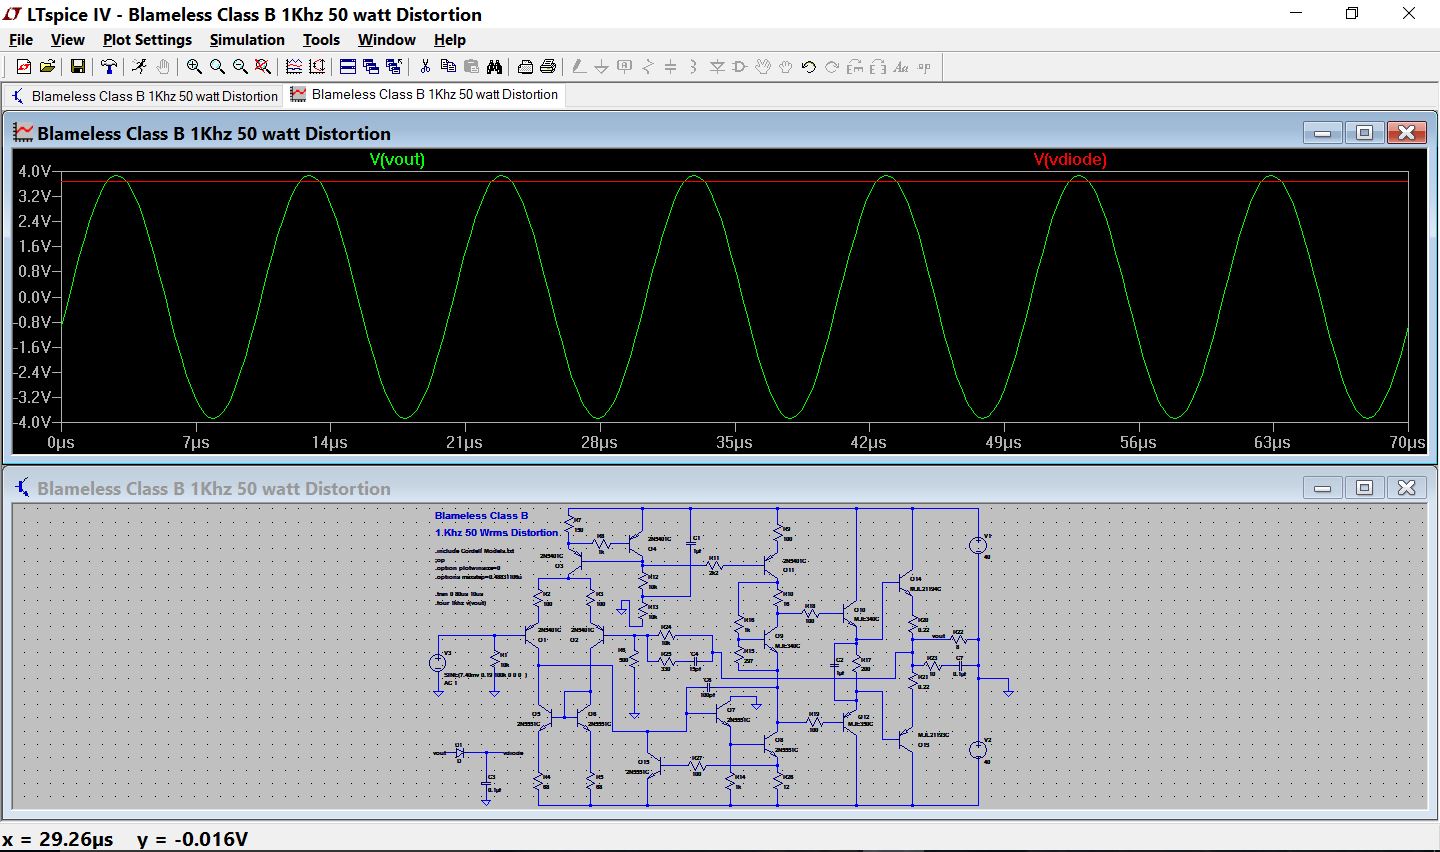1440x852 pixels.
Task: Tile windows horizontally icon
Action: (x=348, y=67)
